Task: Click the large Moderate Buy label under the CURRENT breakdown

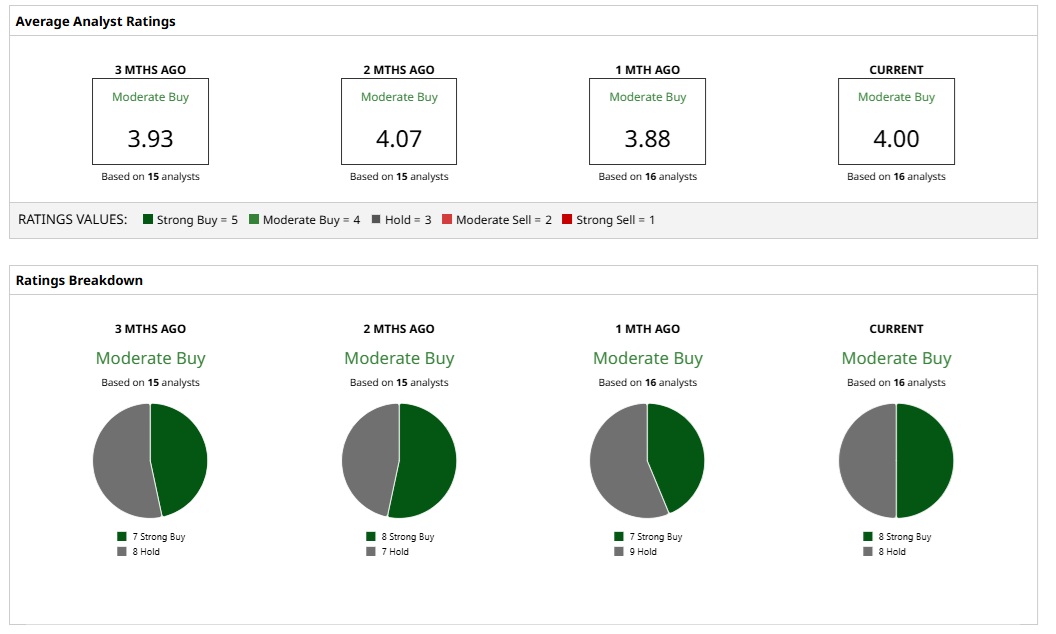Action: click(896, 358)
